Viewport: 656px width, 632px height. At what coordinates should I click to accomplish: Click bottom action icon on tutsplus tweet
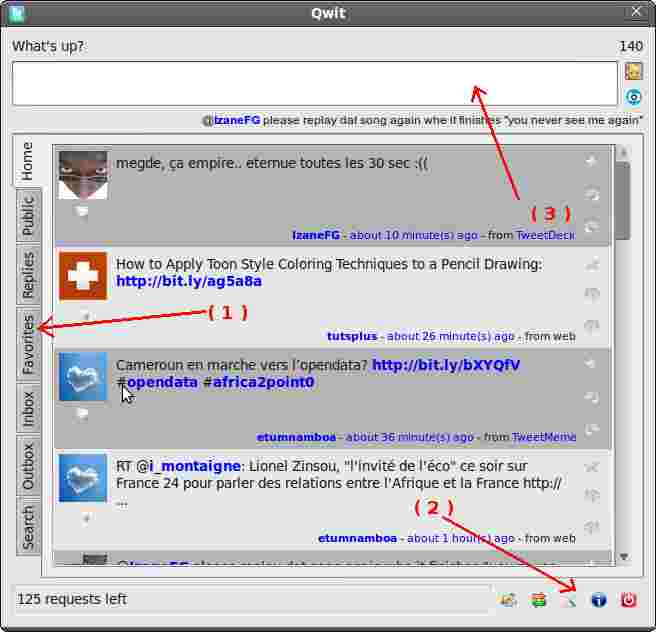[592, 327]
